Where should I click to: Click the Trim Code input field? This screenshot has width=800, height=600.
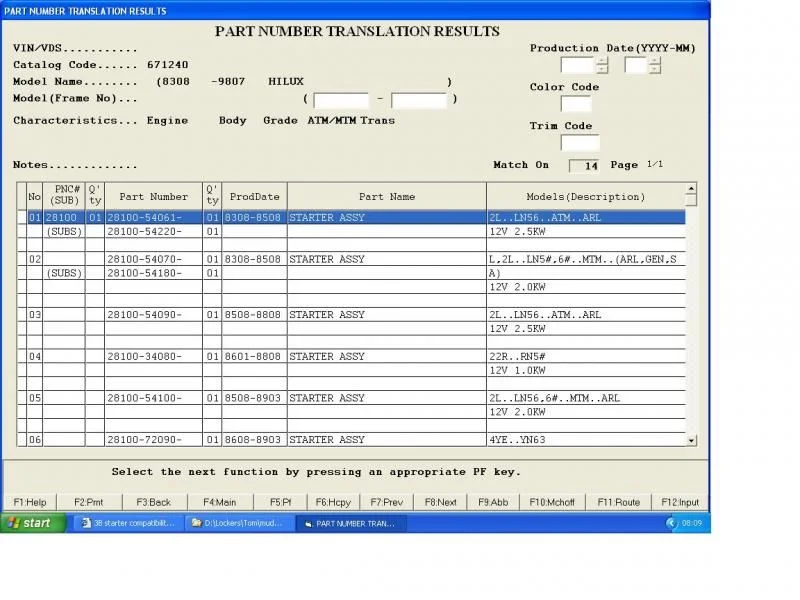(580, 142)
